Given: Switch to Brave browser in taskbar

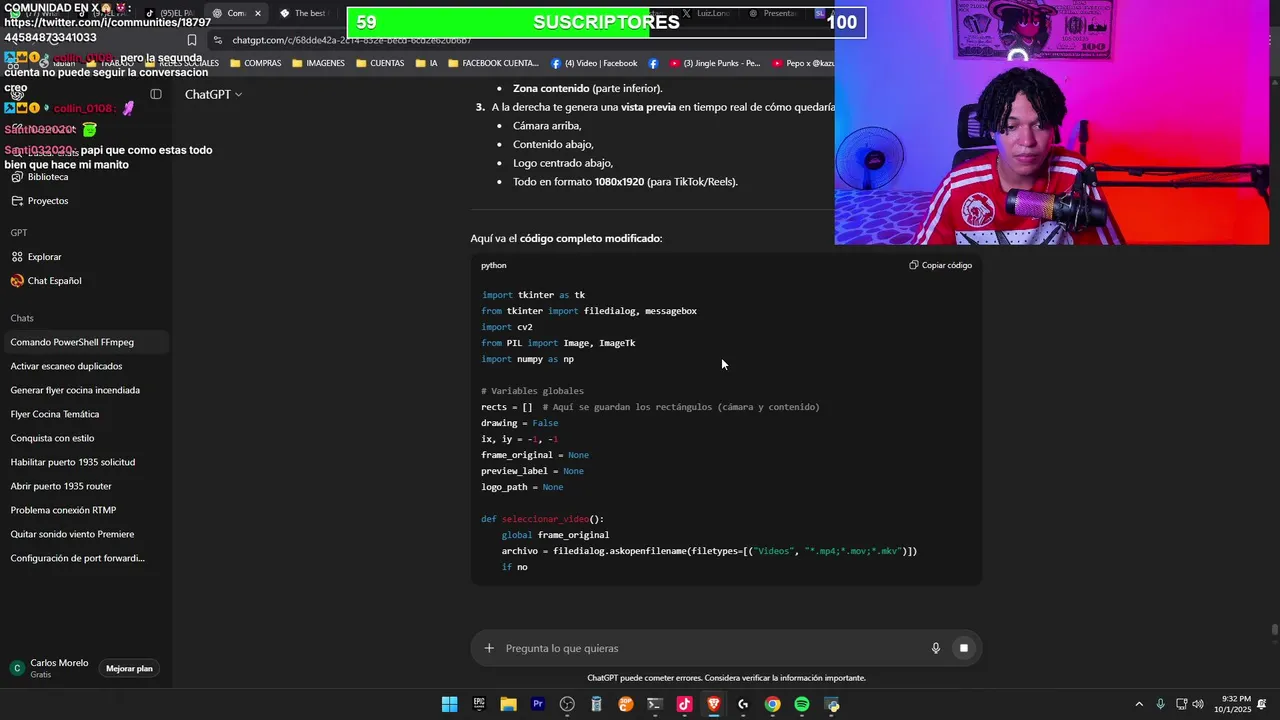Looking at the screenshot, I should click(713, 704).
